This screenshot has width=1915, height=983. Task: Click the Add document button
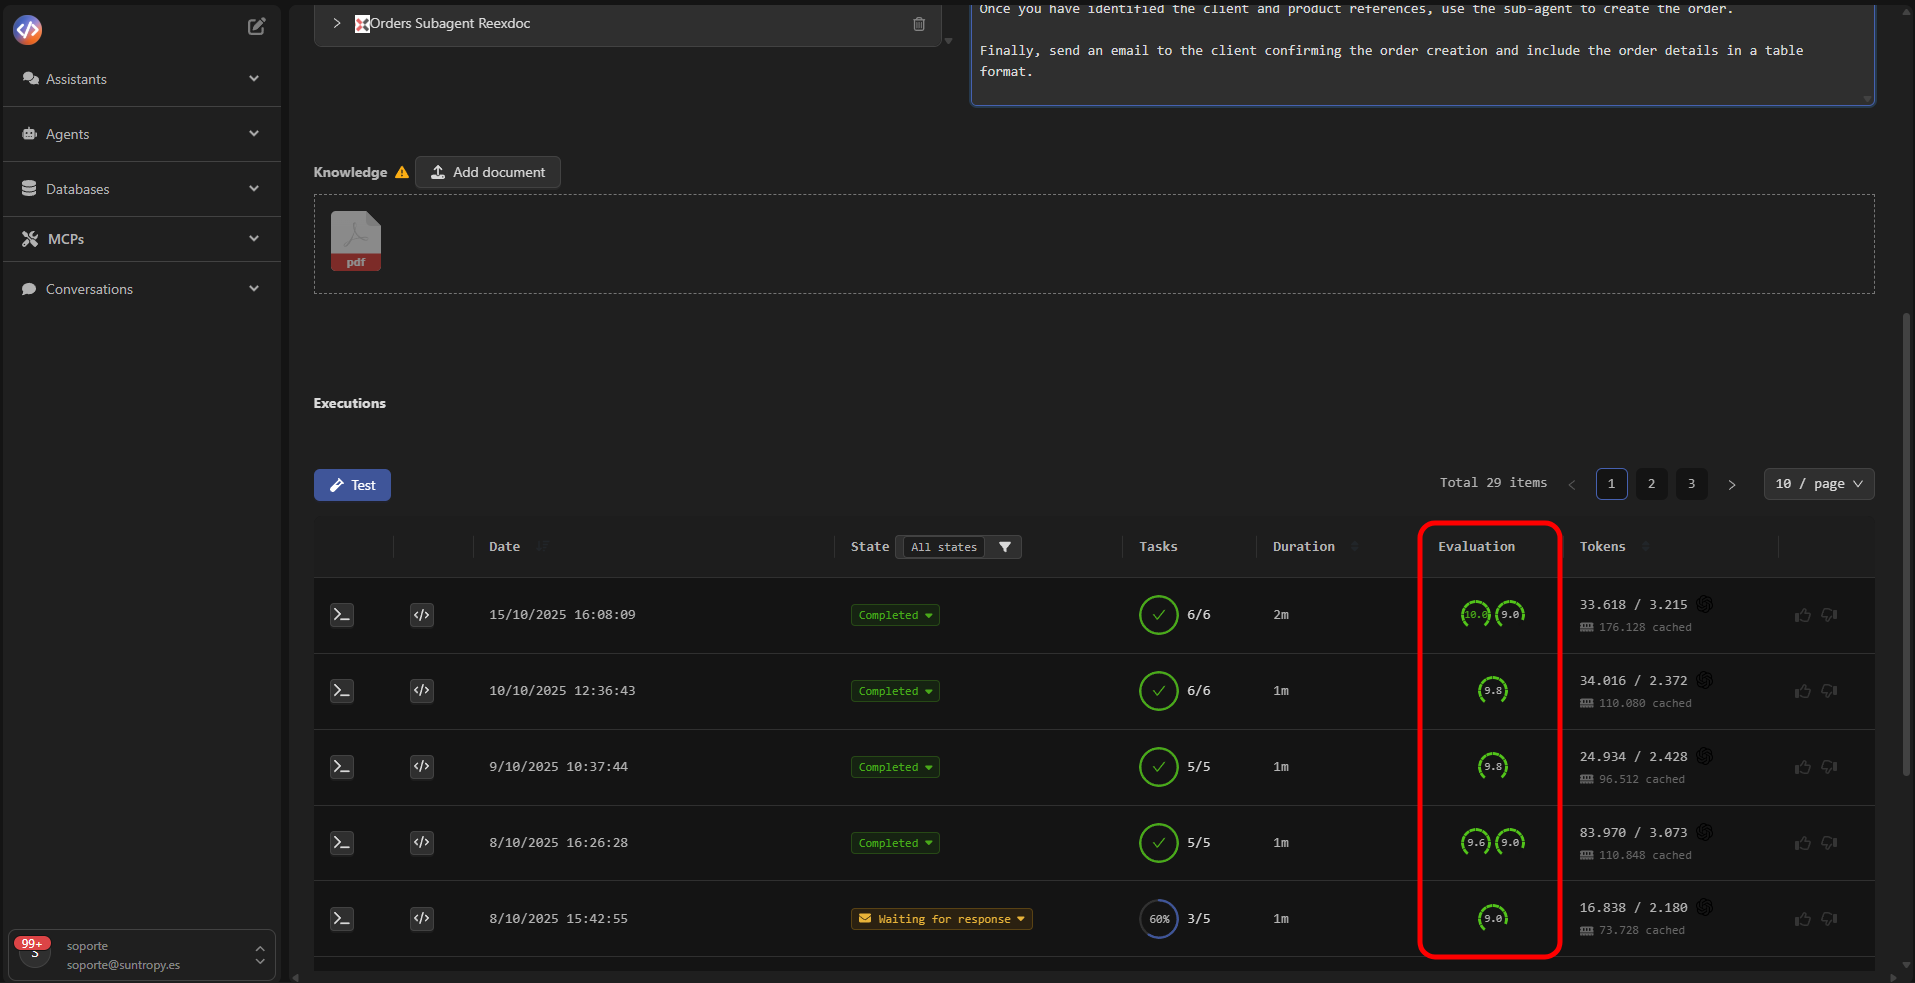488,172
